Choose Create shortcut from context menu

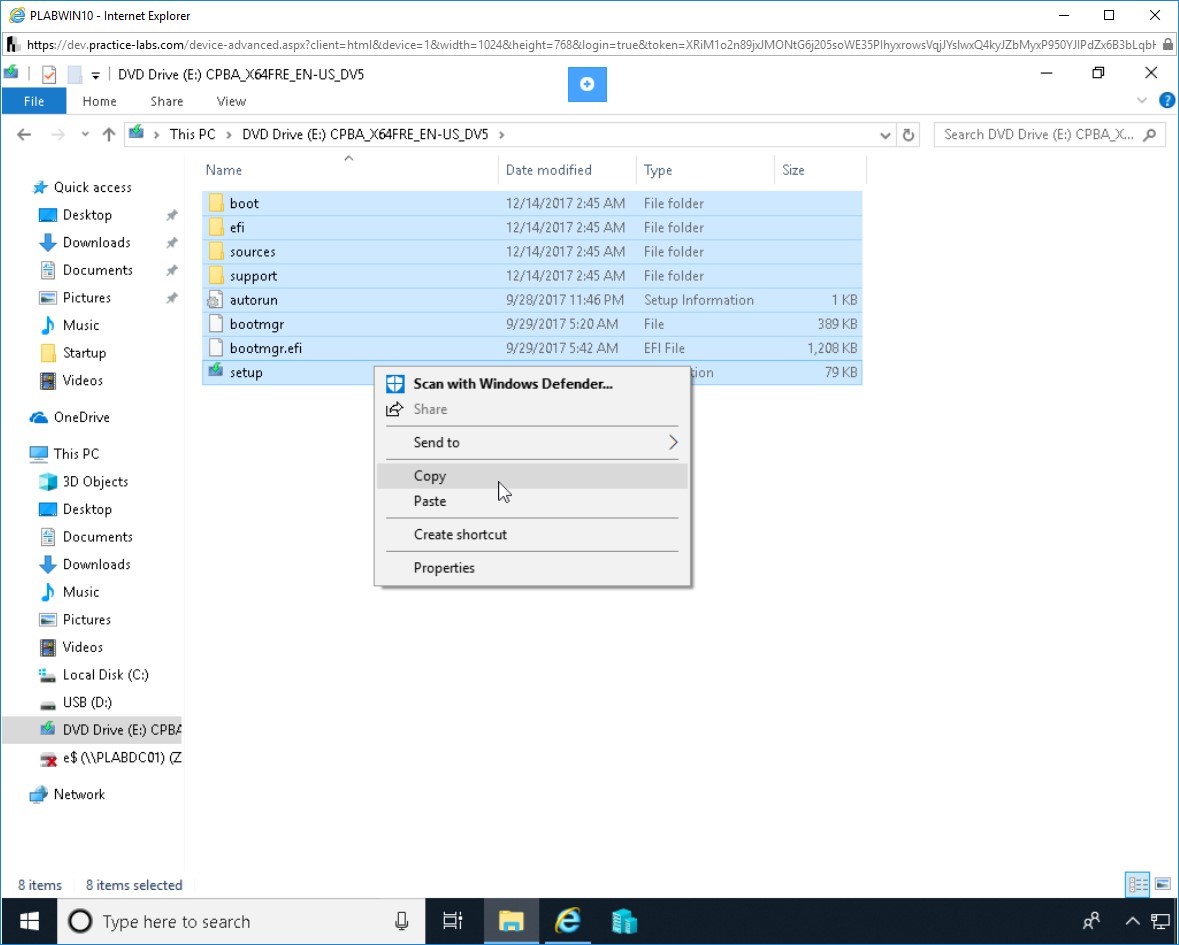click(532, 535)
